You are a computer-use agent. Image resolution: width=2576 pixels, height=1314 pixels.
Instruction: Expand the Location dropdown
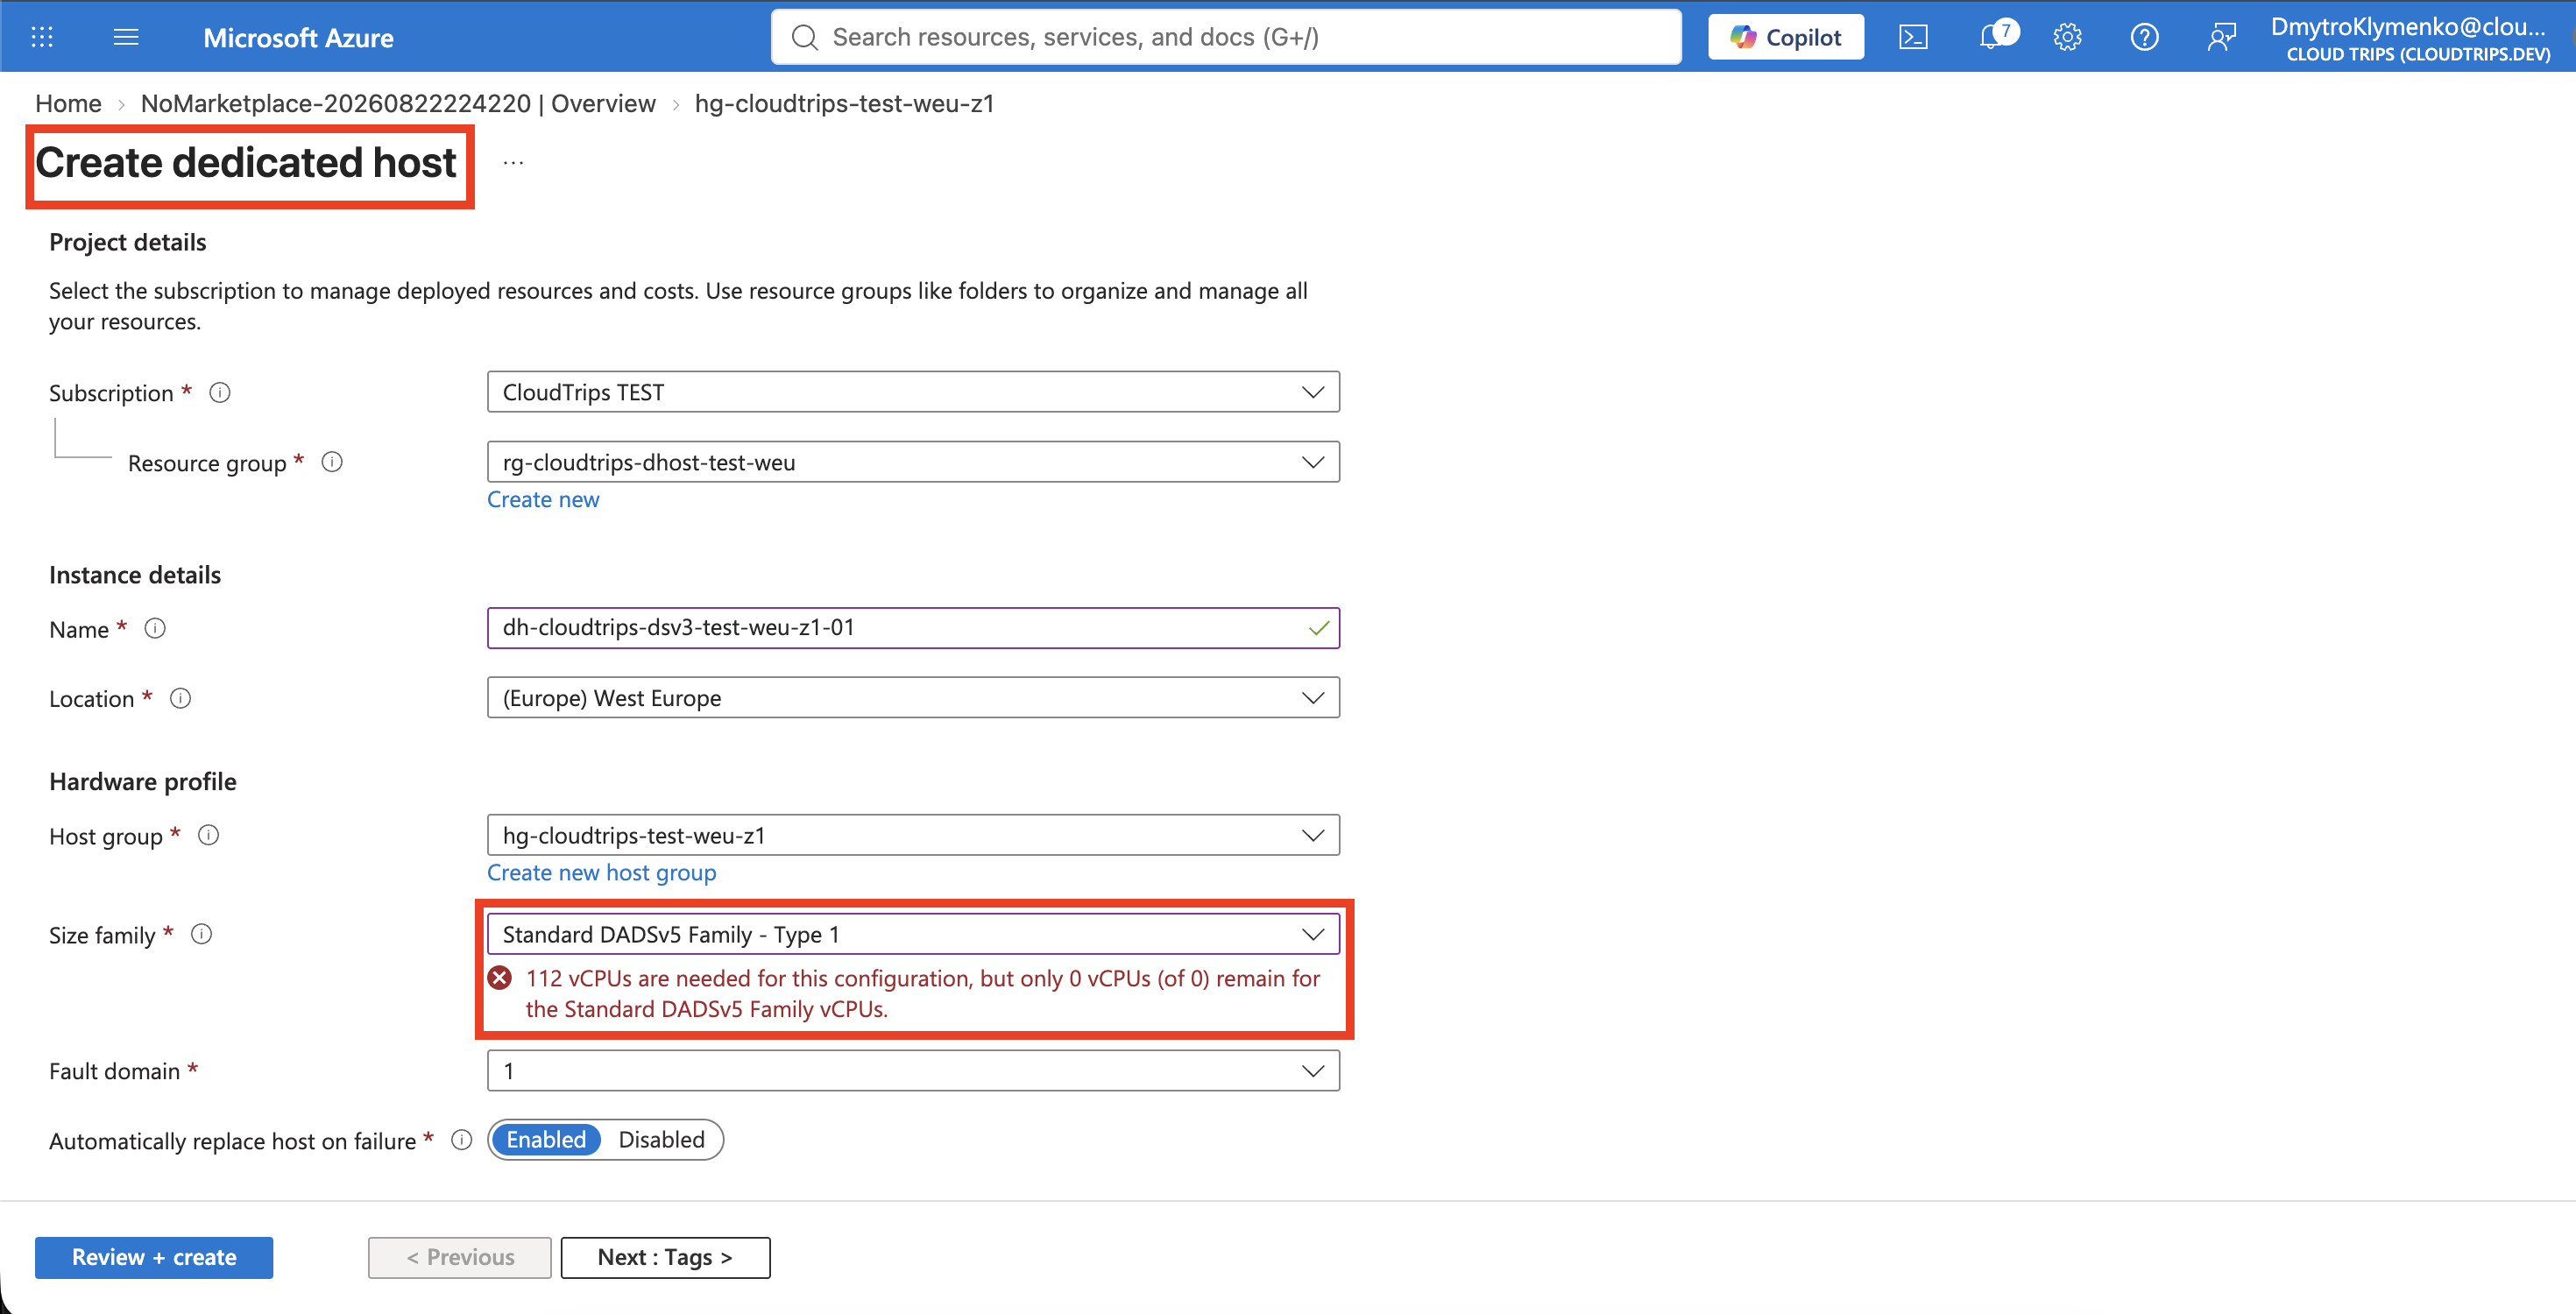[913, 698]
